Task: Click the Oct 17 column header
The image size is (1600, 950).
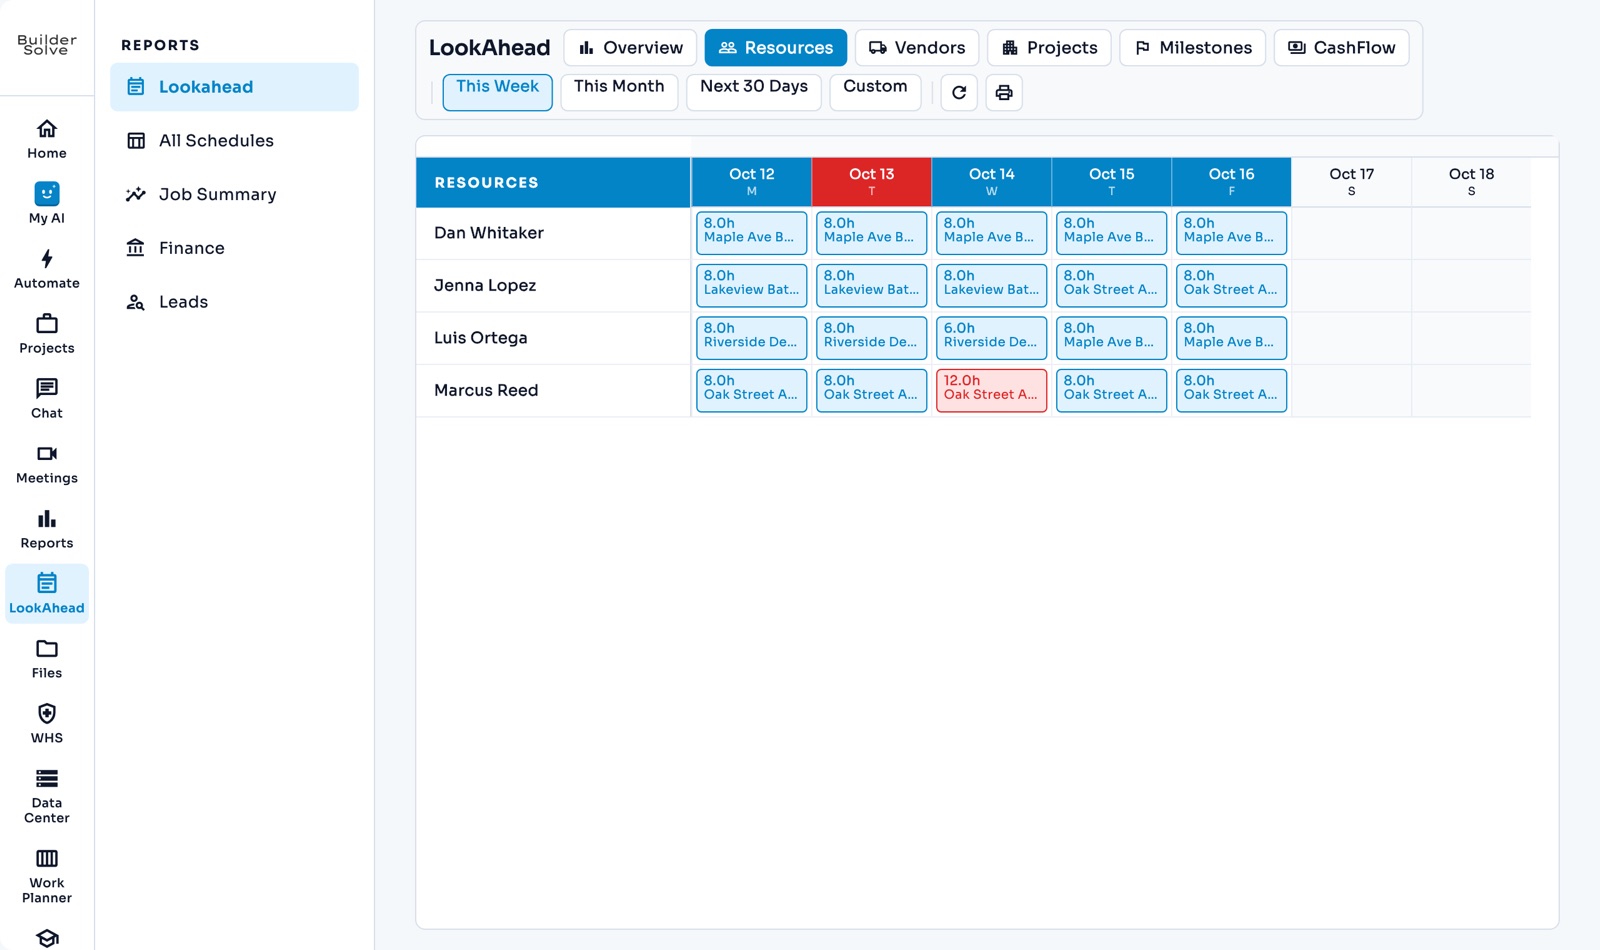Action: (1352, 182)
